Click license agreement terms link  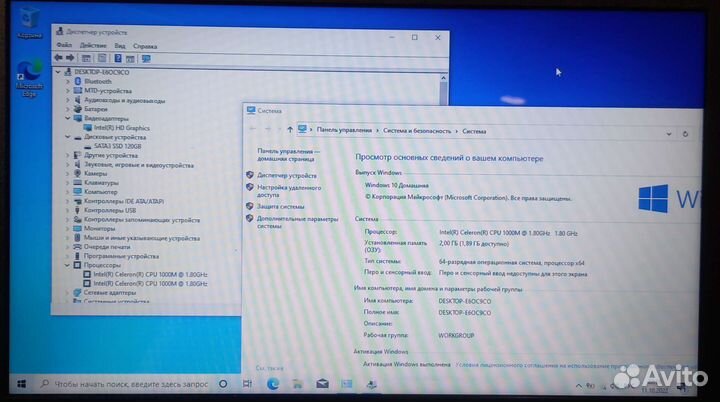(x=537, y=365)
